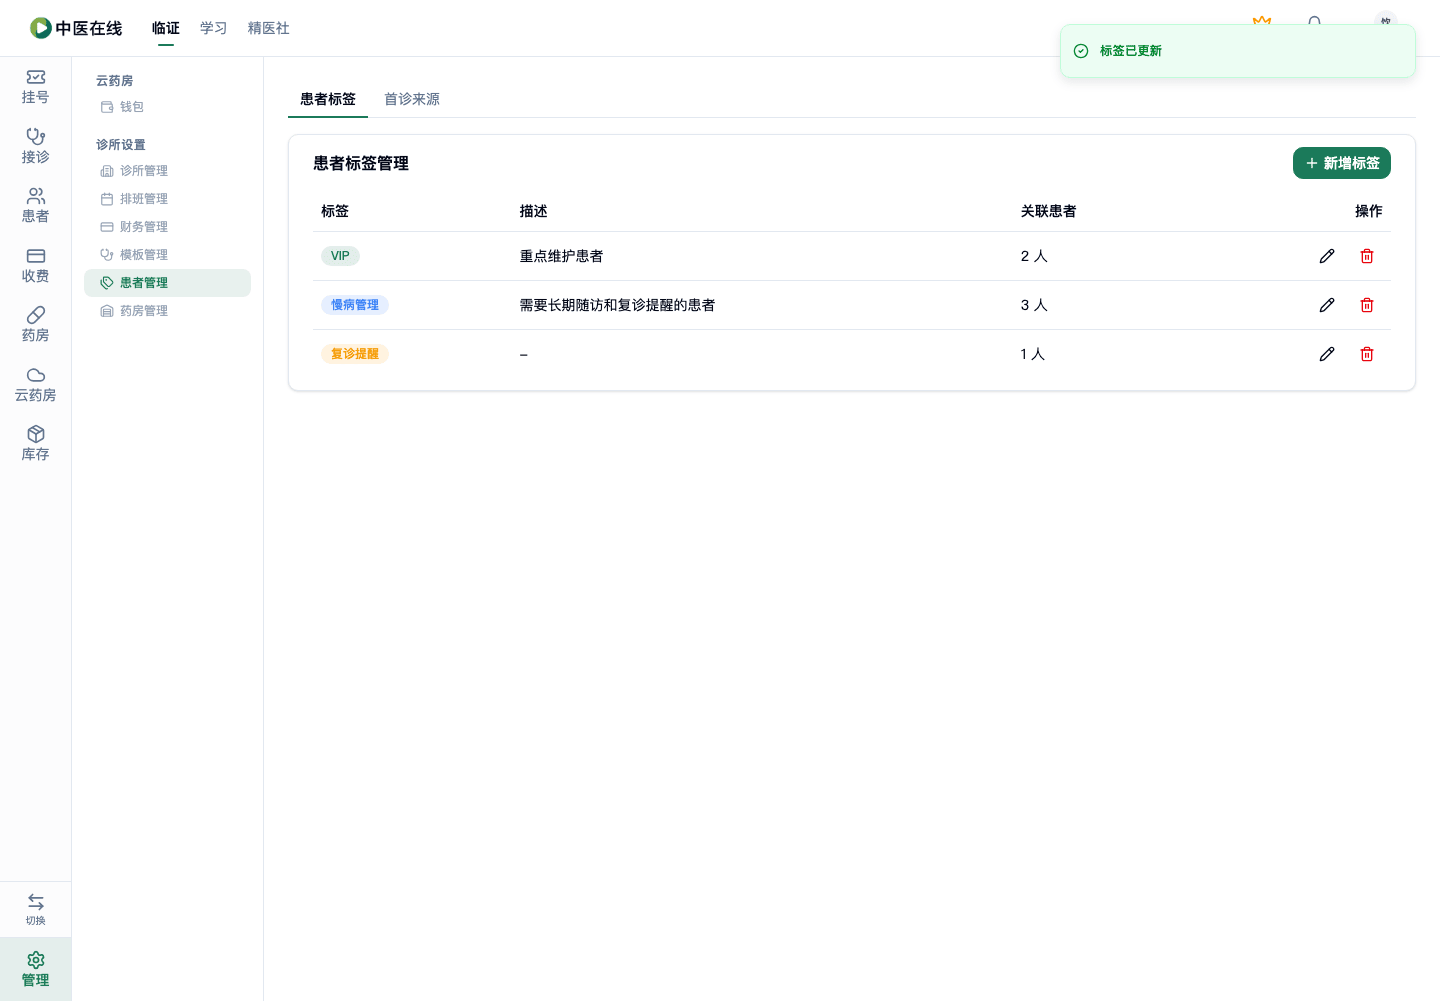The width and height of the screenshot is (1440, 1001).
Task: Edit the 复诊提醒 tag pencil icon
Action: click(x=1327, y=354)
